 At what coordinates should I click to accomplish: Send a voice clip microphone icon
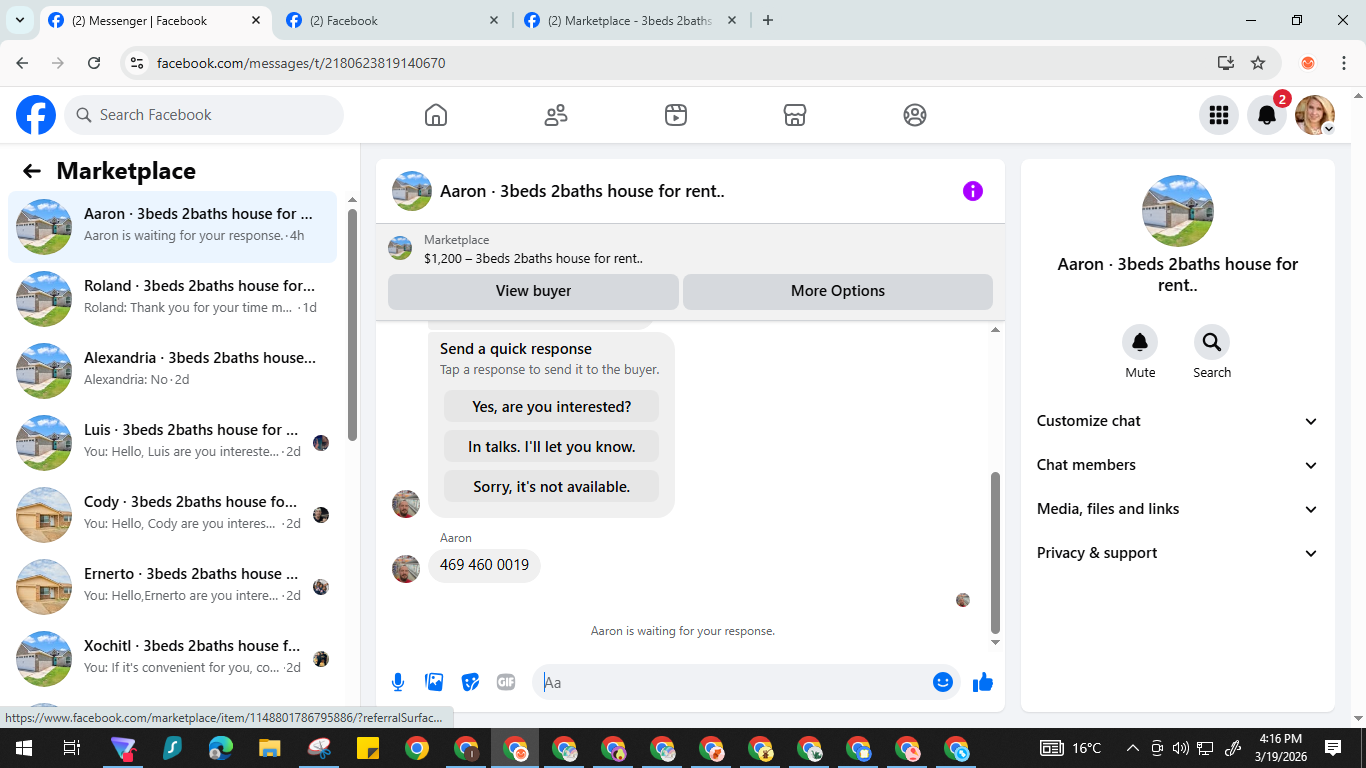pos(398,682)
